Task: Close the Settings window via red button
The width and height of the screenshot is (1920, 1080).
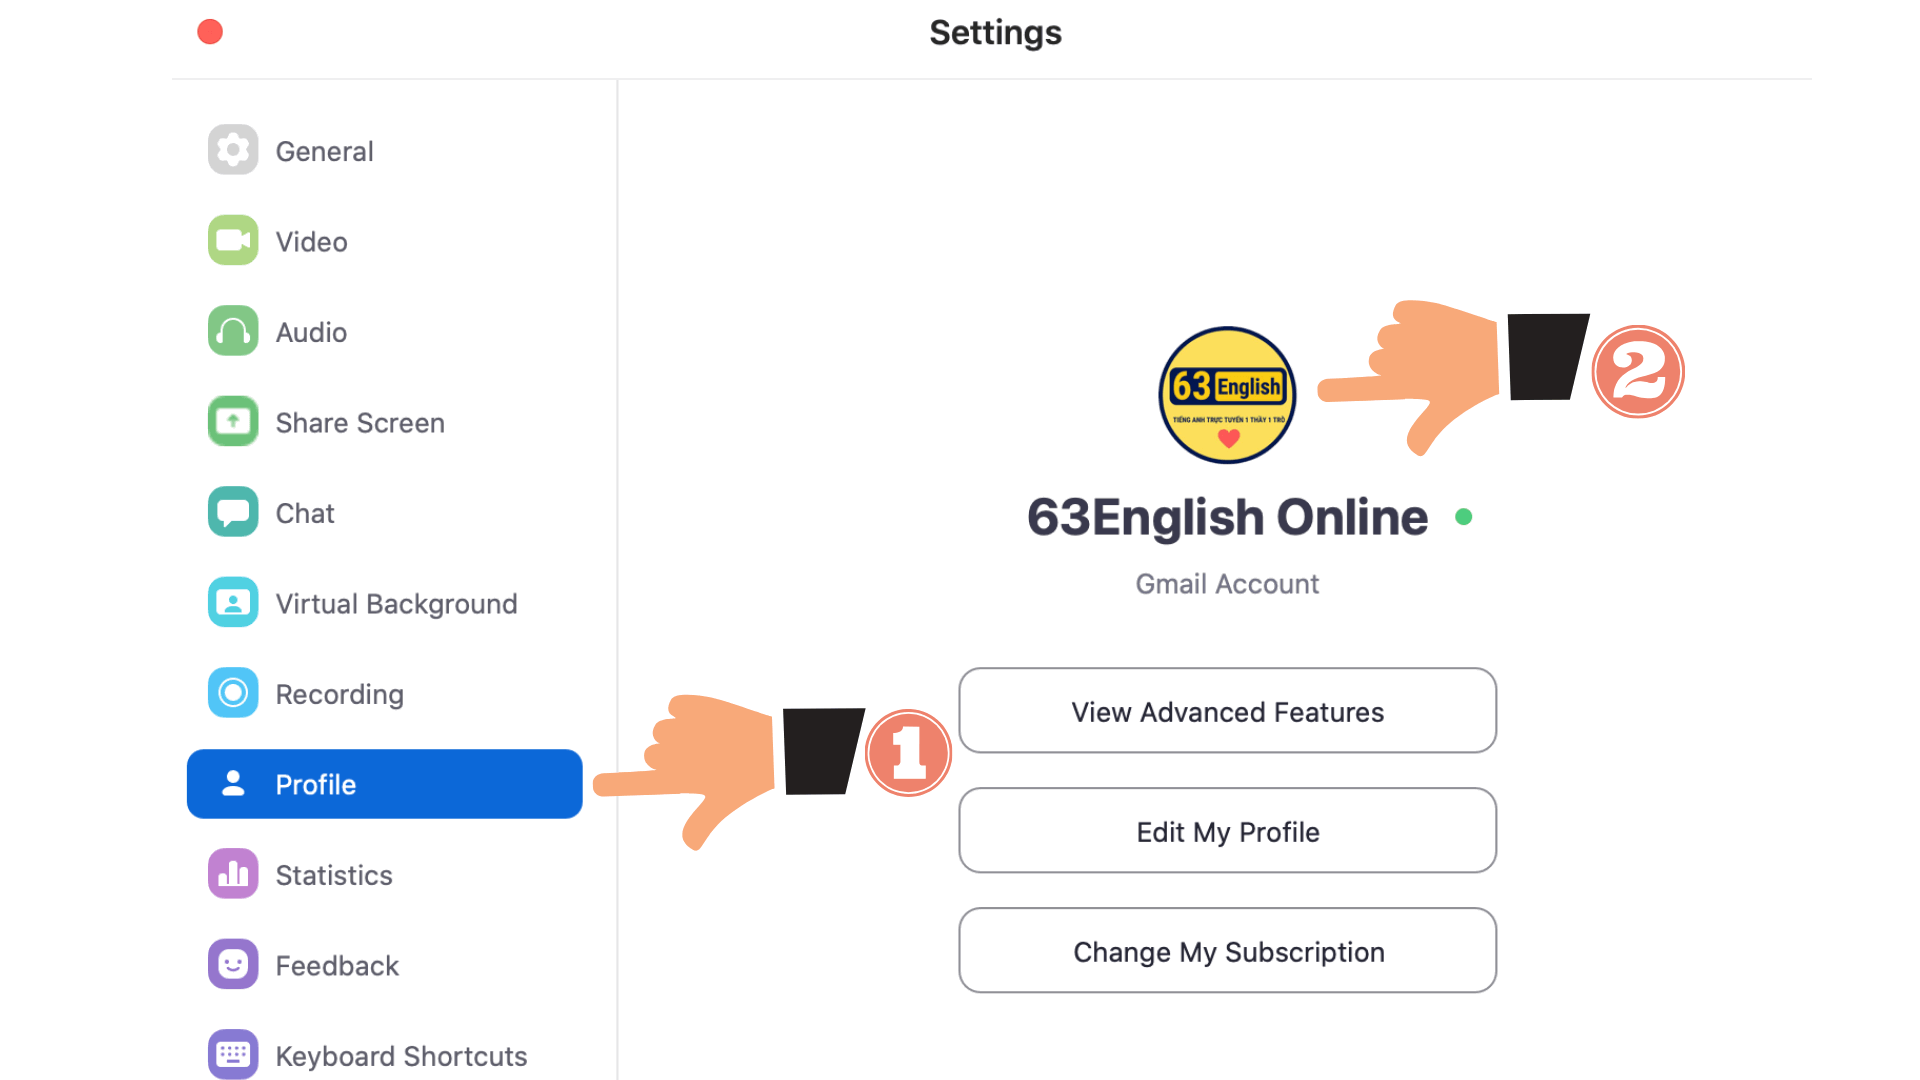Action: click(210, 32)
